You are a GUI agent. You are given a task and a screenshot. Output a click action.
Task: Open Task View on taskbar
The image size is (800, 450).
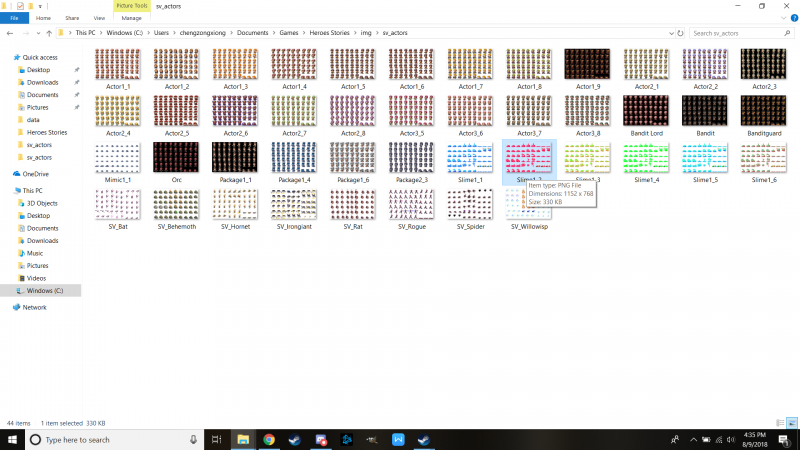tap(216, 440)
